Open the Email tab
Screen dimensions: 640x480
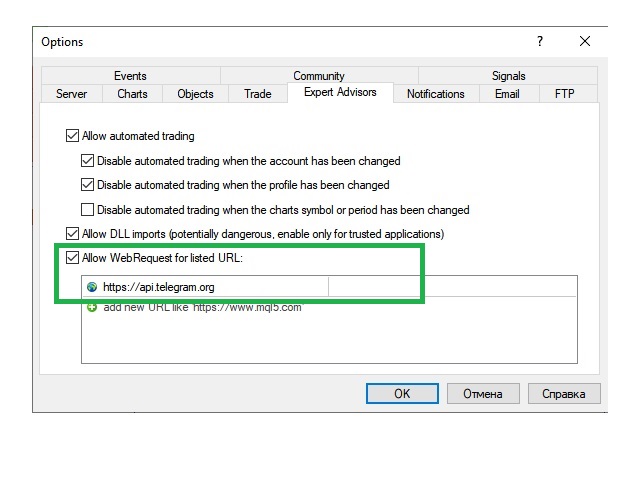[507, 94]
